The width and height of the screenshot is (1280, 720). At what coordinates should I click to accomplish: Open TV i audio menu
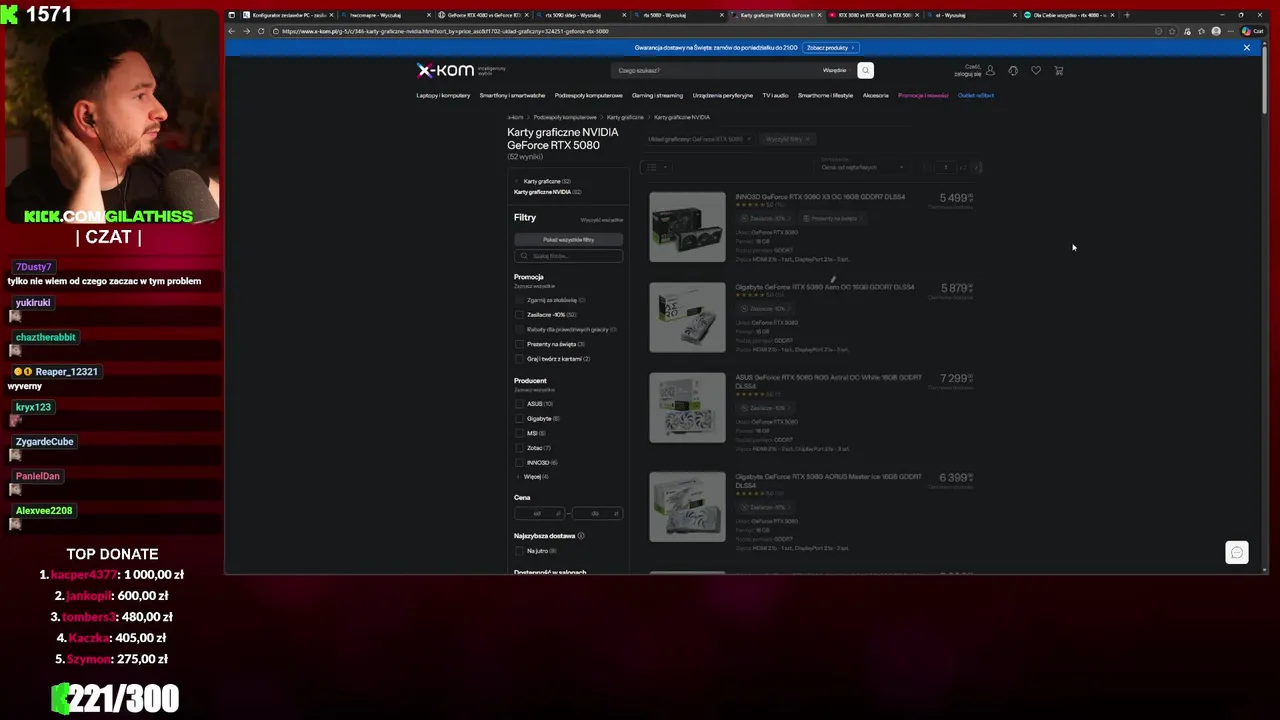pos(775,95)
